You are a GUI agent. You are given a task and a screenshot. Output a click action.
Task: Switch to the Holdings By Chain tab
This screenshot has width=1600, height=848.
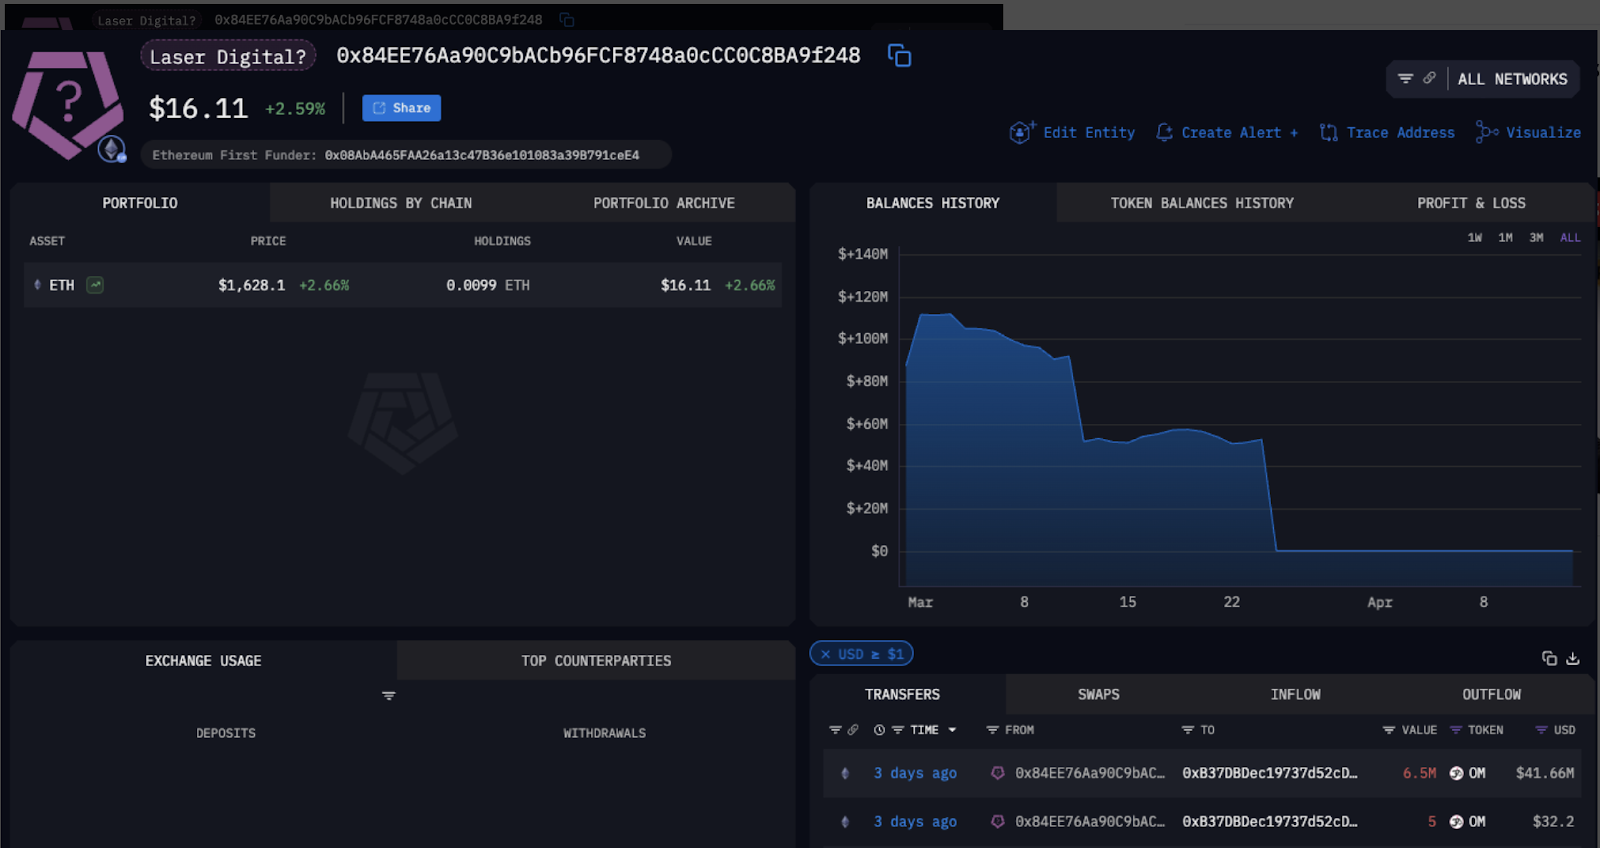pyautogui.click(x=401, y=203)
